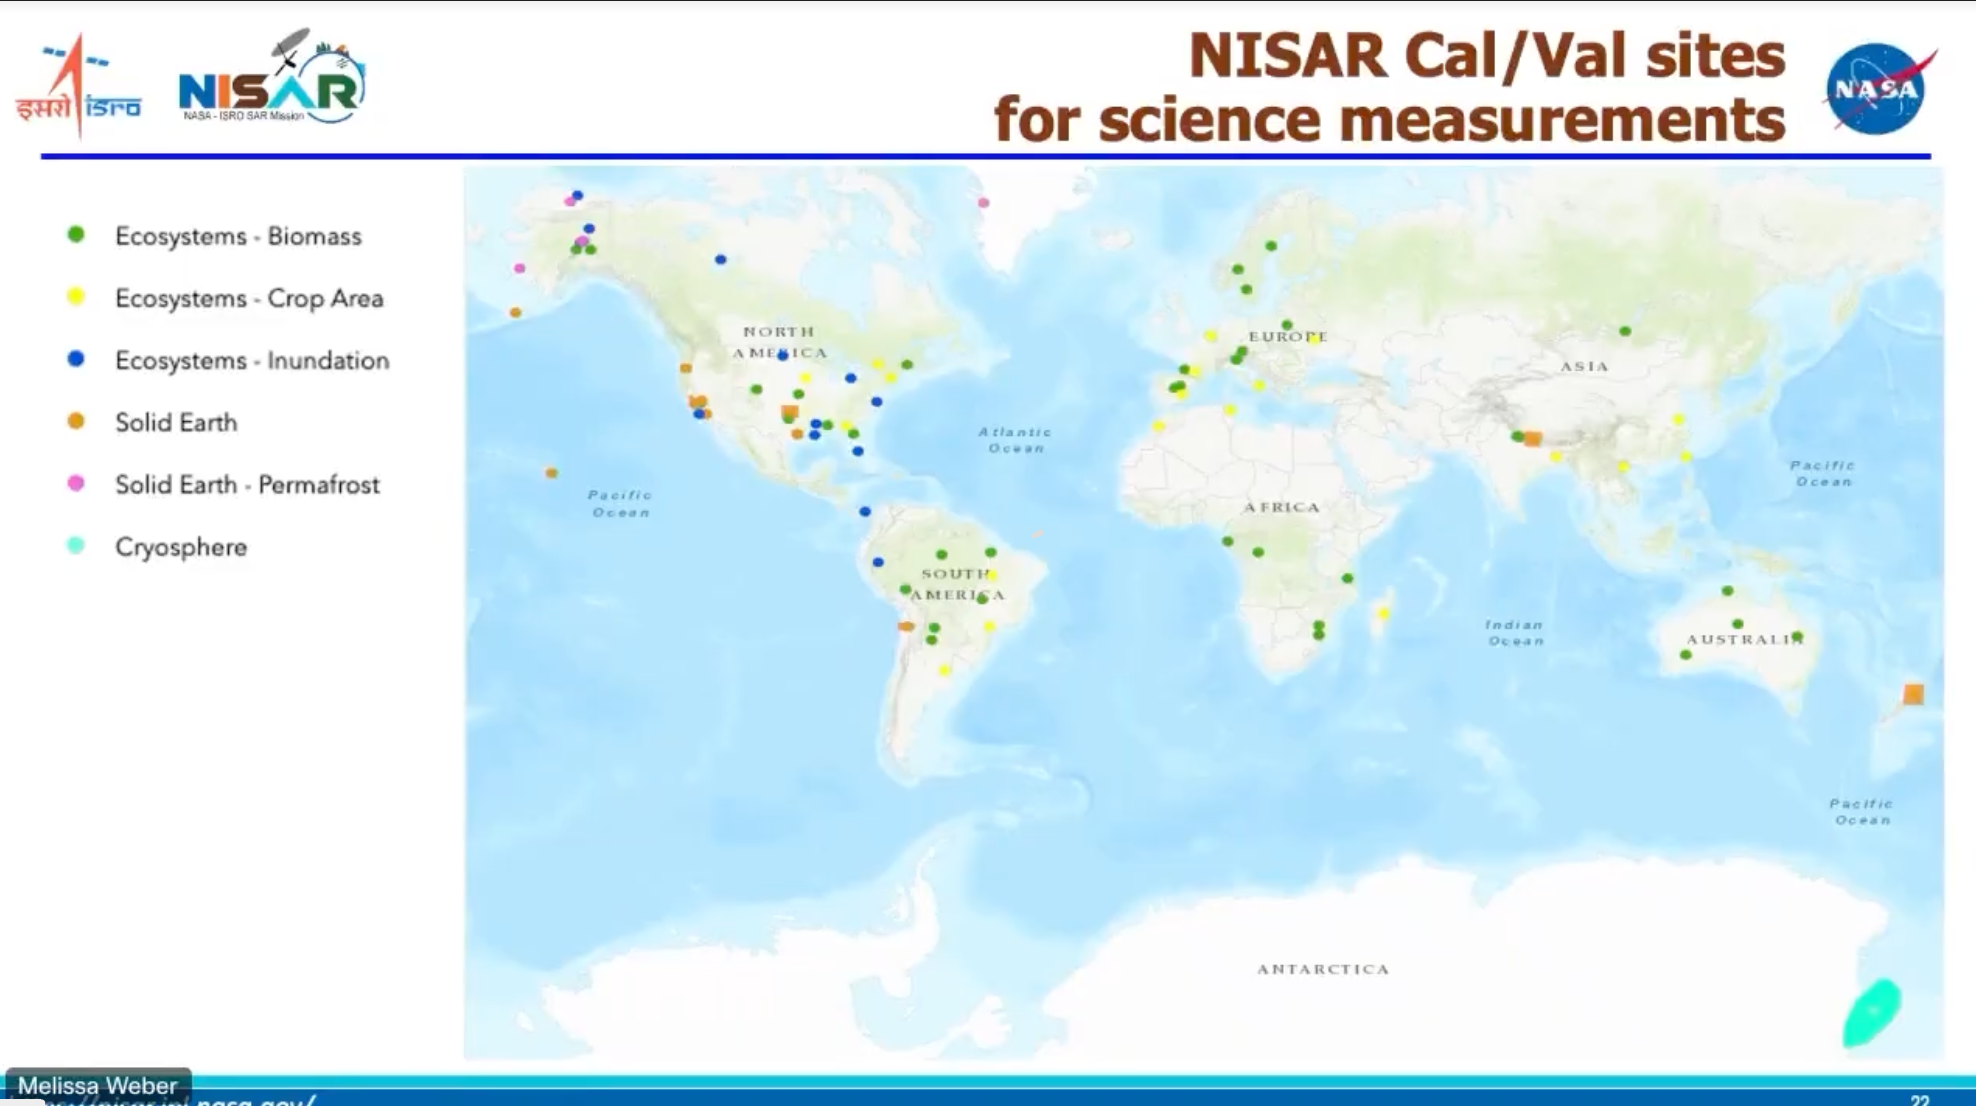This screenshot has height=1106, width=1976.
Task: Click the Melissa Weber participant name tag
Action: [97, 1085]
